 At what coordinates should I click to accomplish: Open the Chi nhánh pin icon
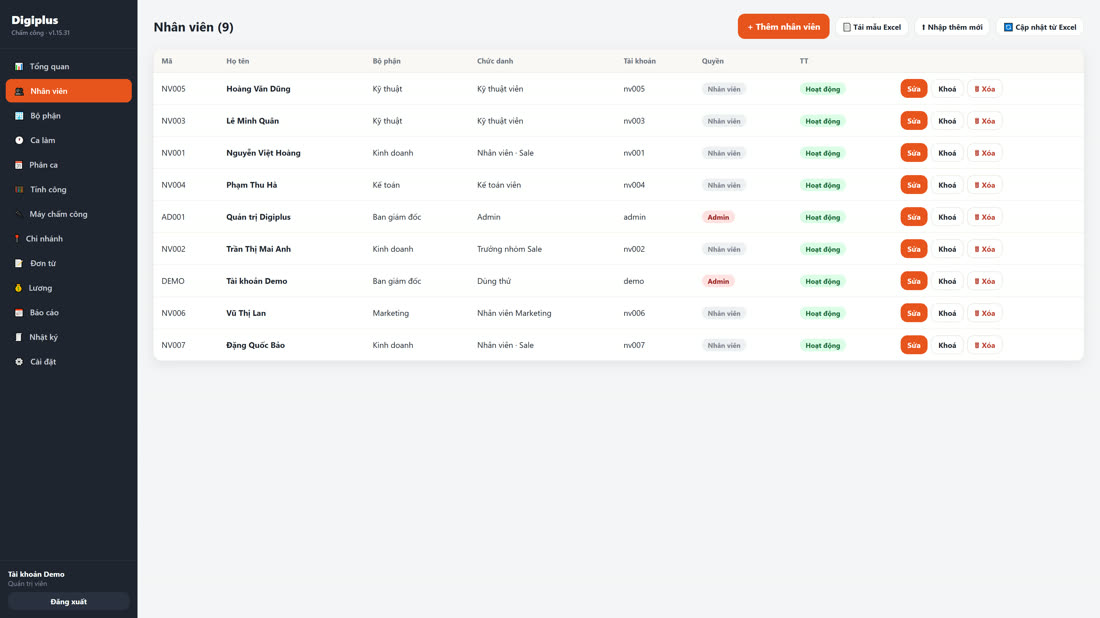tap(17, 239)
